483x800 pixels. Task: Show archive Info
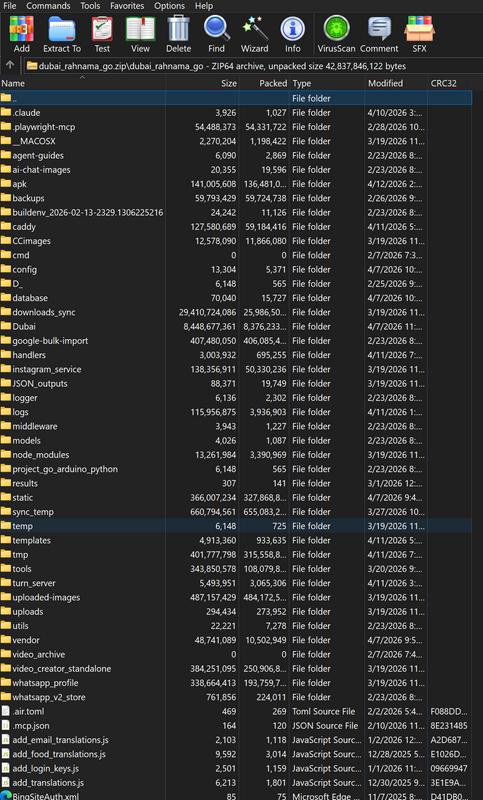pyautogui.click(x=293, y=34)
